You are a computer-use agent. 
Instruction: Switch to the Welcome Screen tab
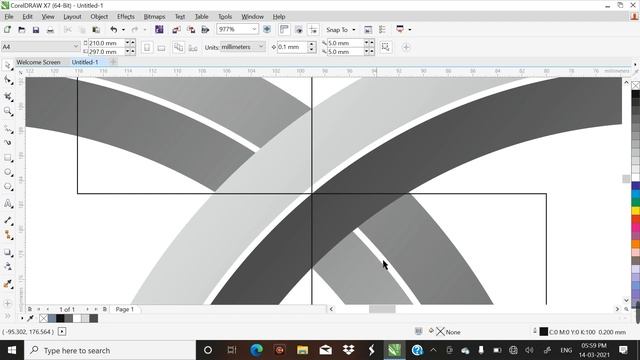tap(38, 62)
